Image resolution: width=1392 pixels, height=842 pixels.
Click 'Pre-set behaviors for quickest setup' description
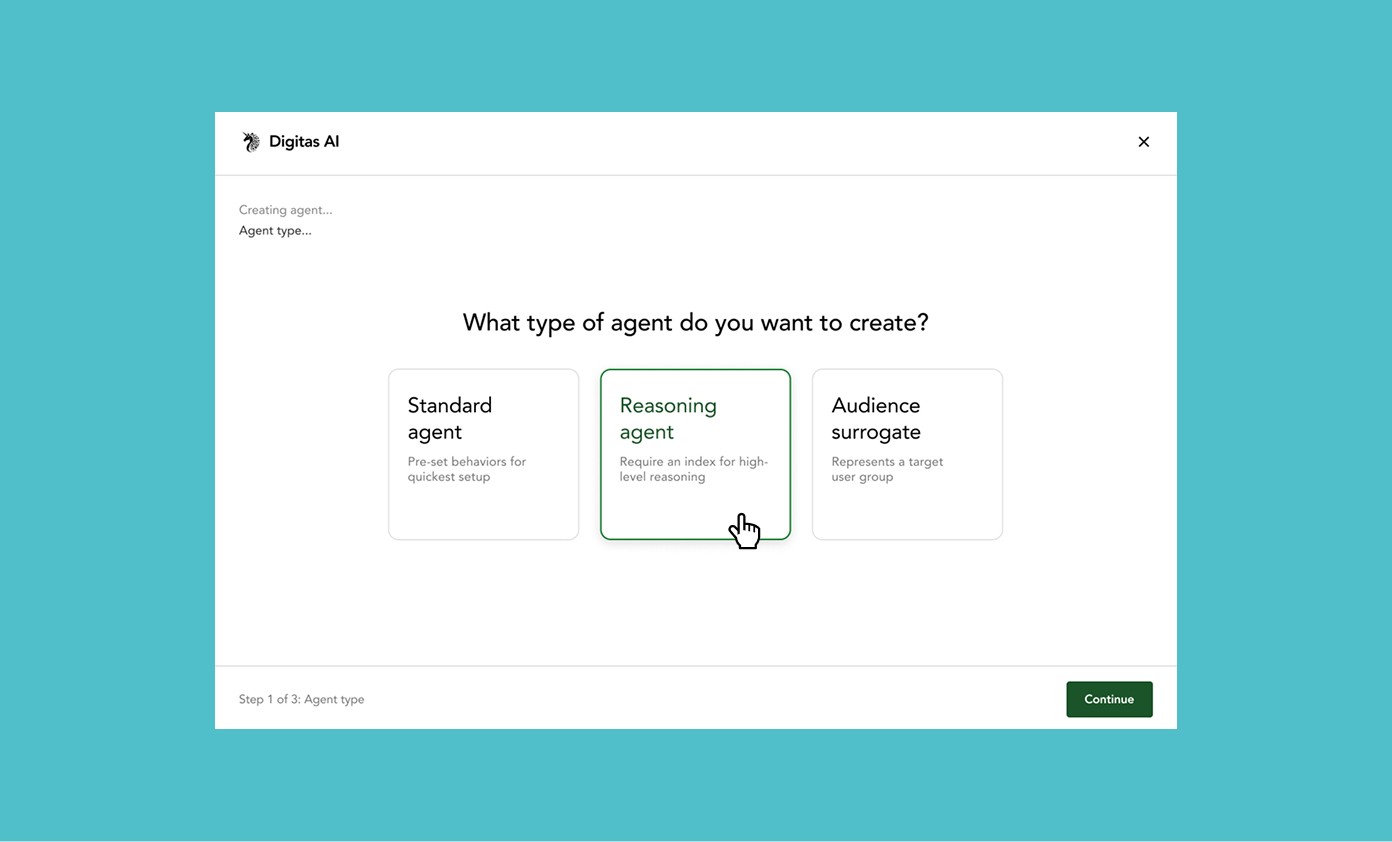pos(466,469)
